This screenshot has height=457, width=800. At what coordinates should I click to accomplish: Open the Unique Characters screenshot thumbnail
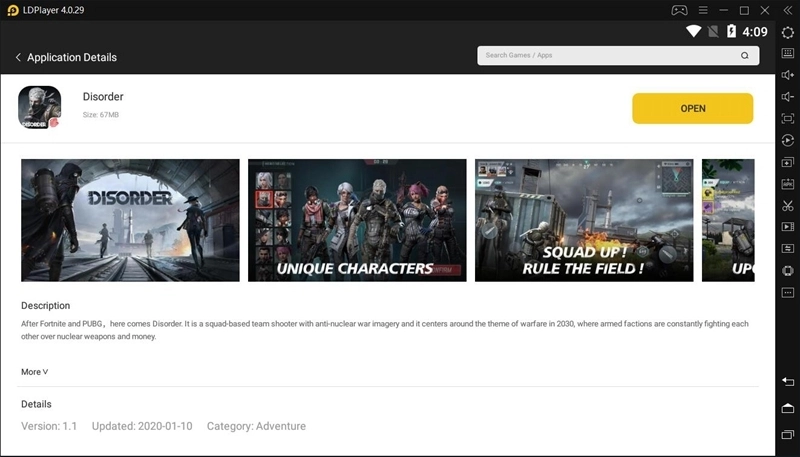(x=357, y=220)
